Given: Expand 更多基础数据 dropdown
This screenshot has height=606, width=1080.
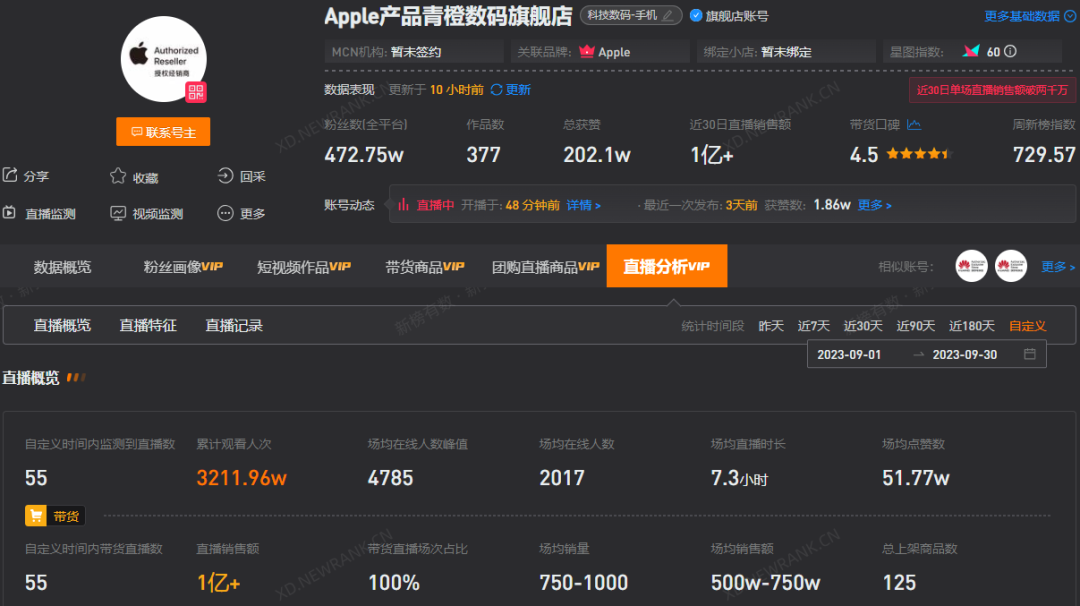Looking at the screenshot, I should pyautogui.click(x=1030, y=16).
